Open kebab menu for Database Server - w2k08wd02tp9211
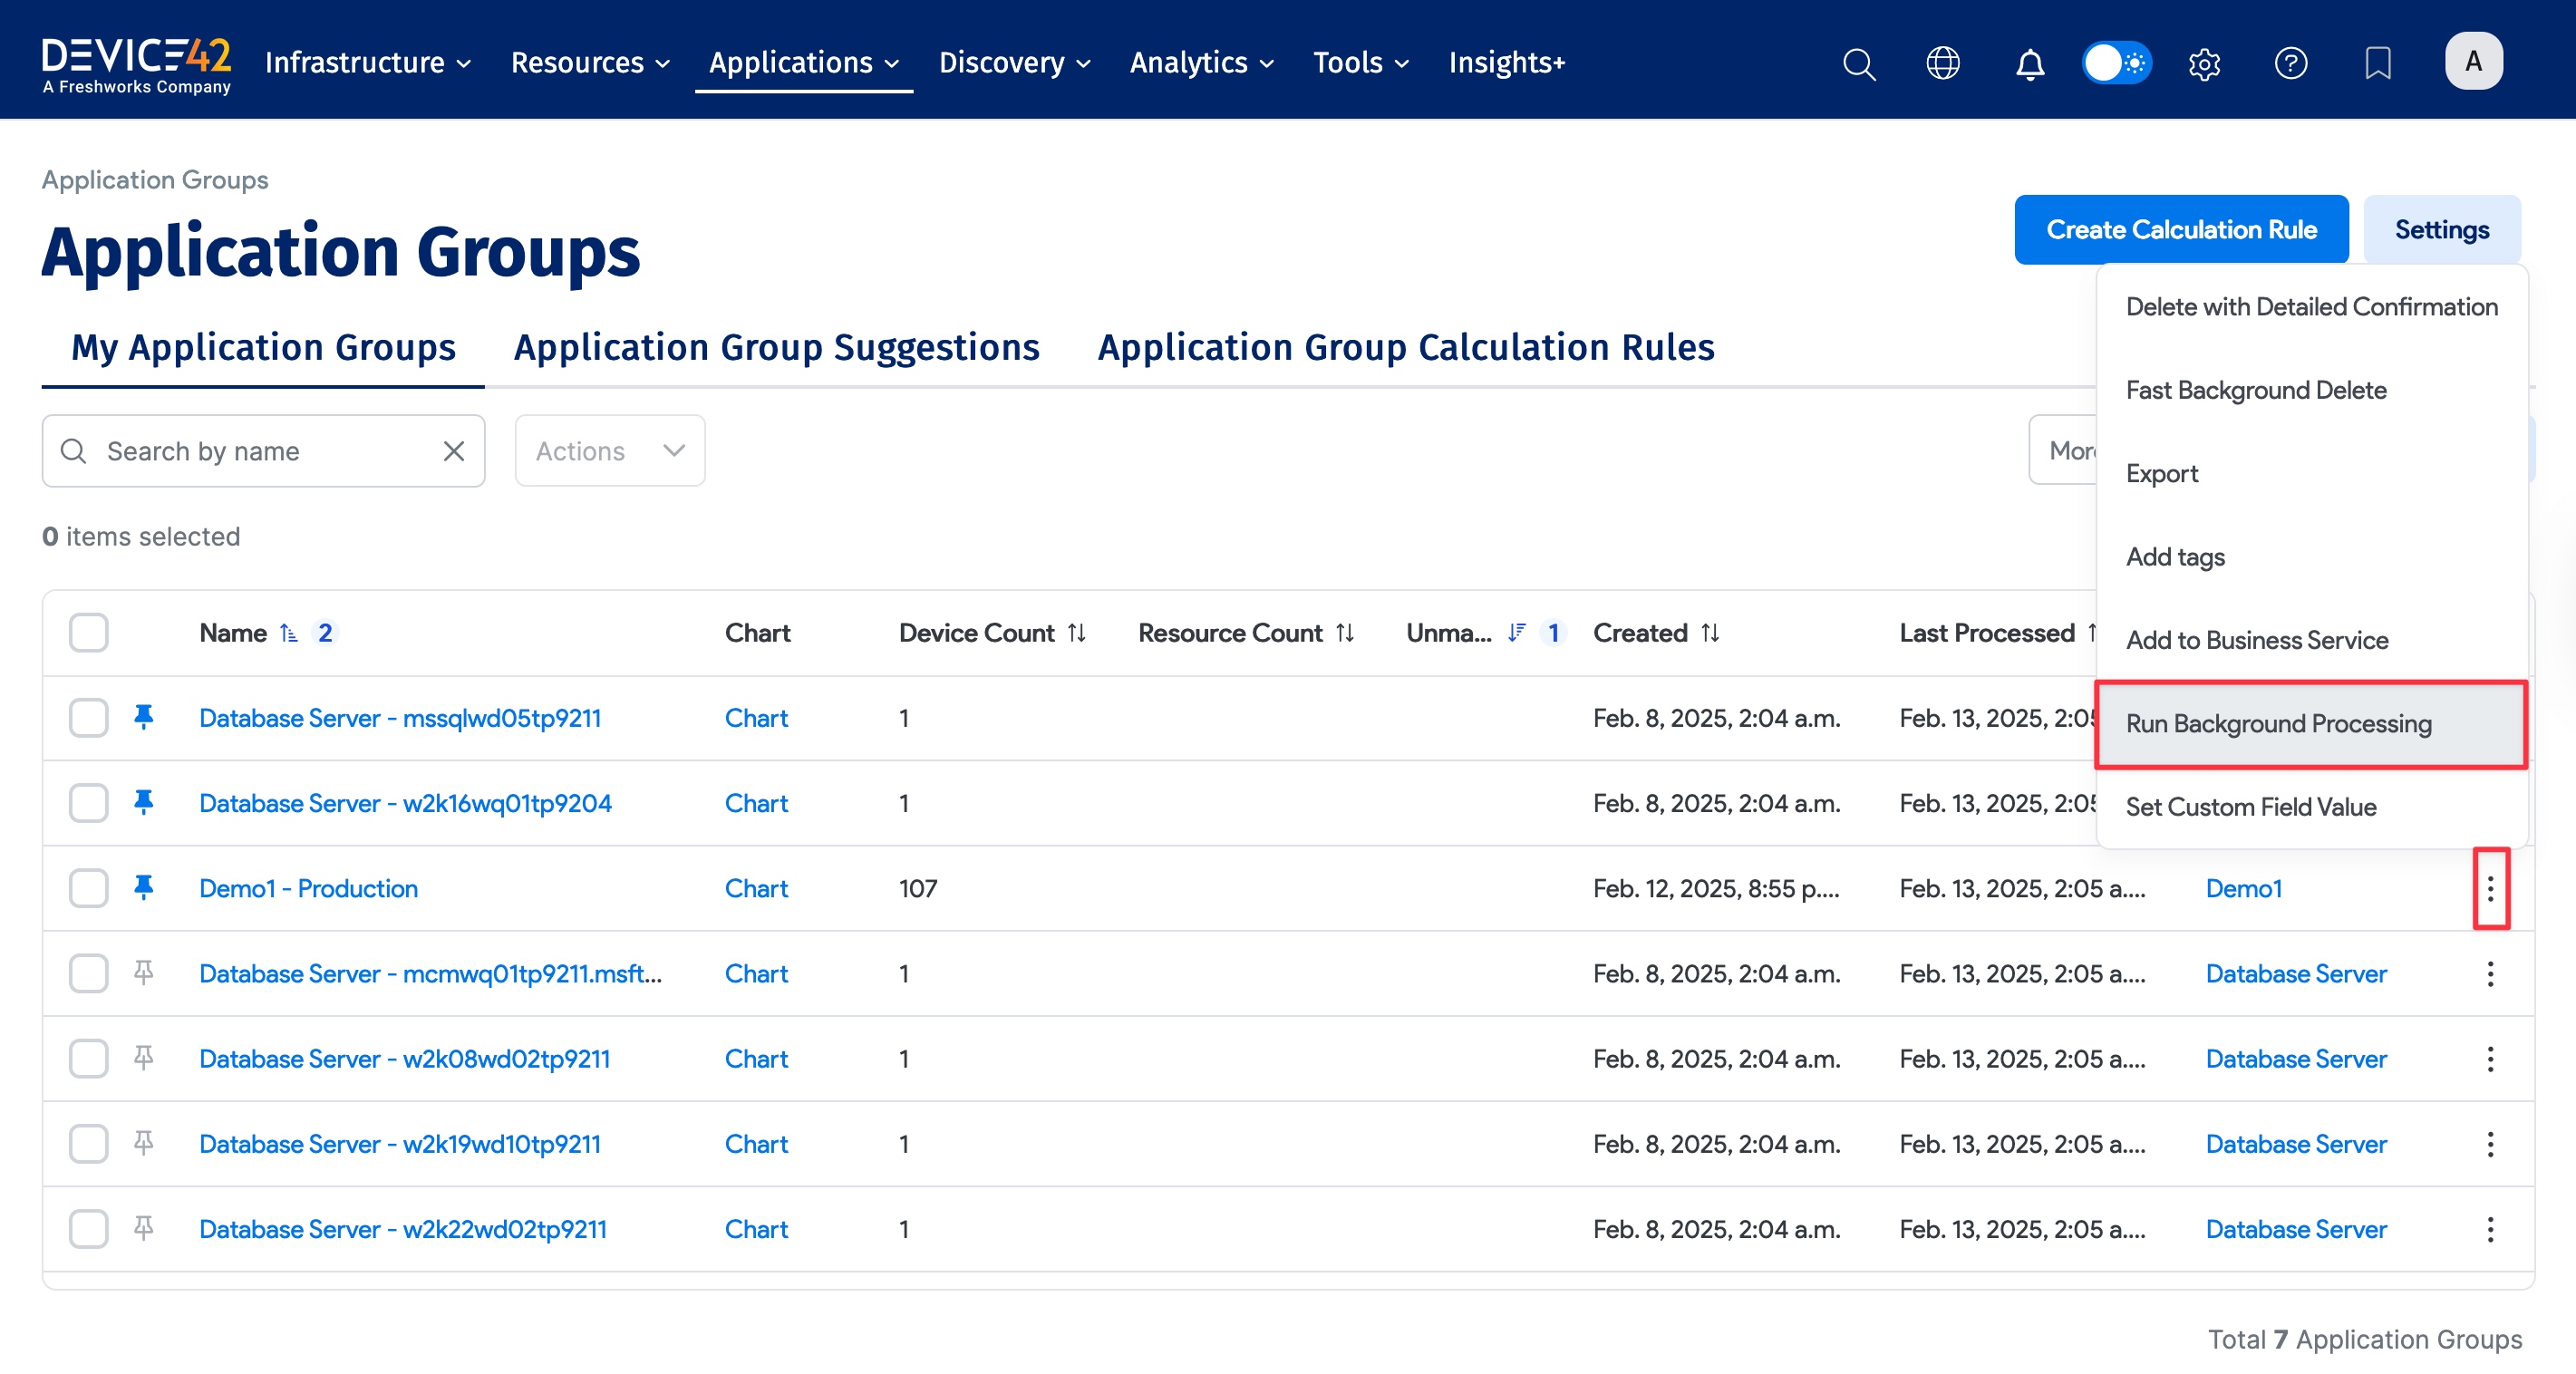Screen dimensions: 2576x1374 pos(2489,1058)
